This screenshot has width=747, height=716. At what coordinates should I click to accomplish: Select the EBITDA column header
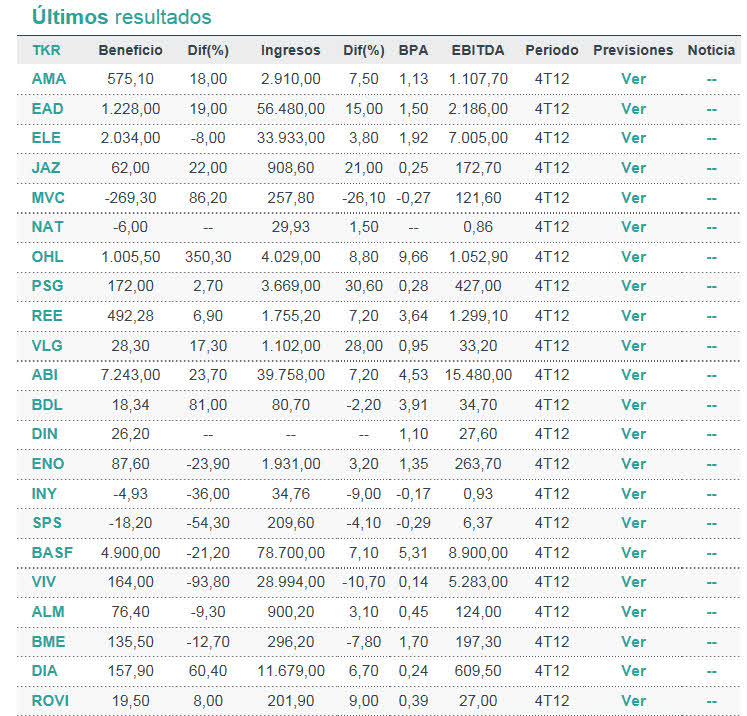tap(478, 50)
